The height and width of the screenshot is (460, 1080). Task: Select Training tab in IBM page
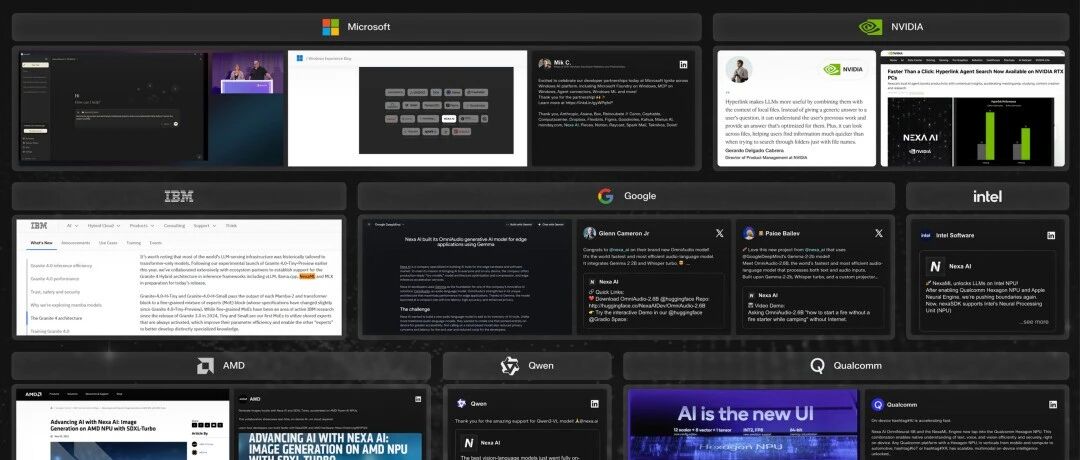tap(134, 243)
